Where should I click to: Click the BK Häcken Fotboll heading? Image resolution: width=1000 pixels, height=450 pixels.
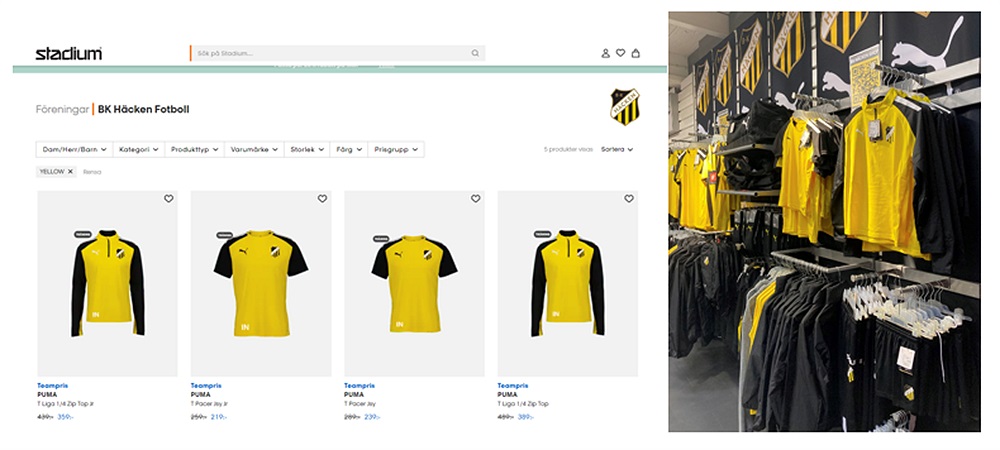coord(143,109)
